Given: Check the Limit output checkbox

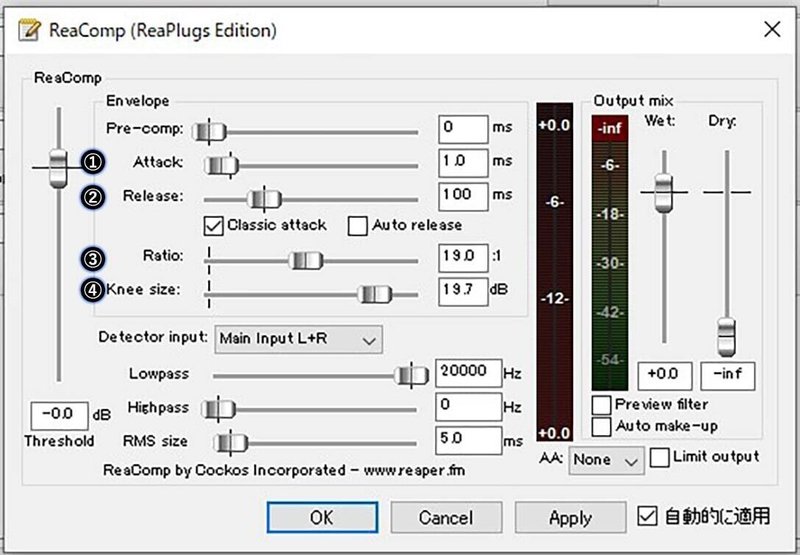Looking at the screenshot, I should point(659,458).
